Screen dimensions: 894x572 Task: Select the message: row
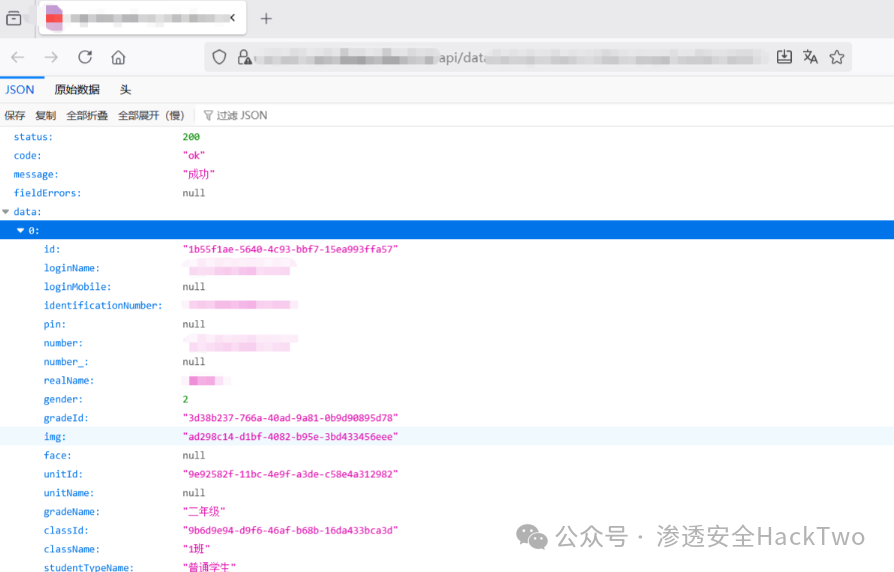pos(447,175)
